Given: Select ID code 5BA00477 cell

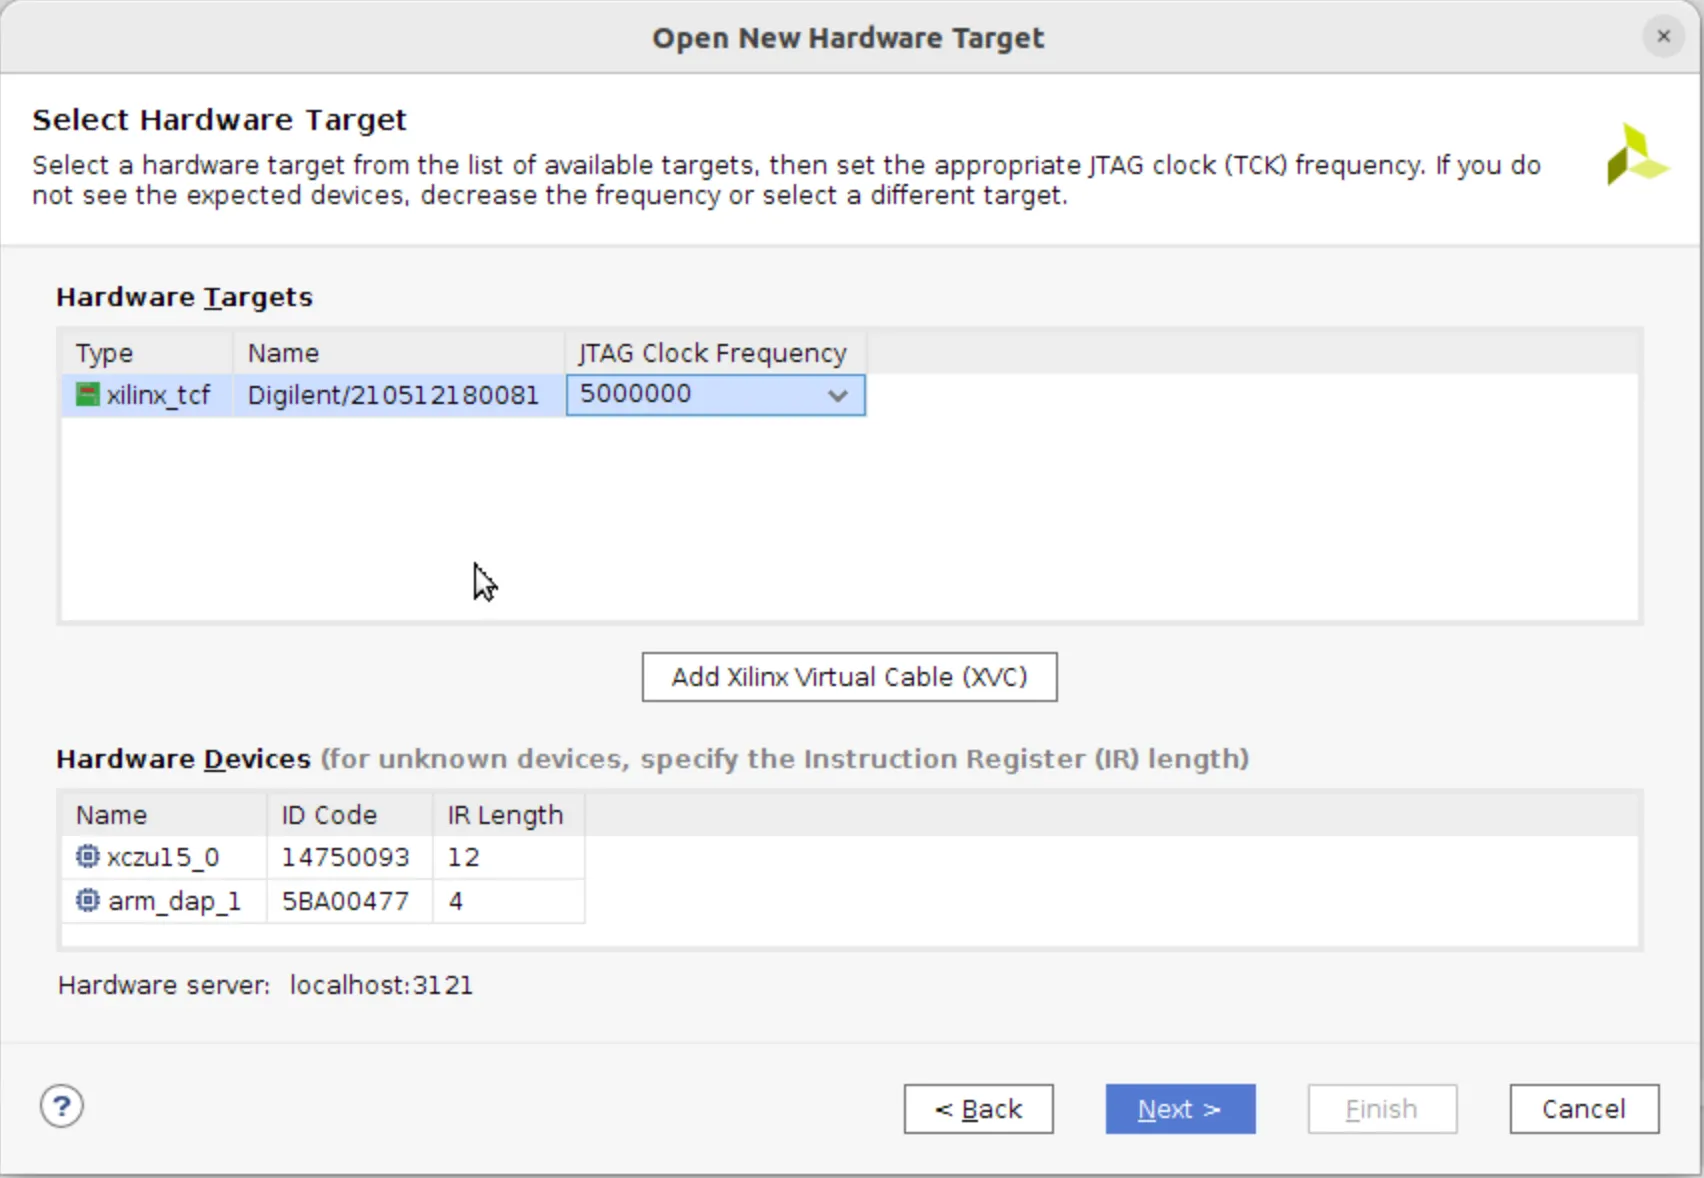Looking at the screenshot, I should pos(346,902).
